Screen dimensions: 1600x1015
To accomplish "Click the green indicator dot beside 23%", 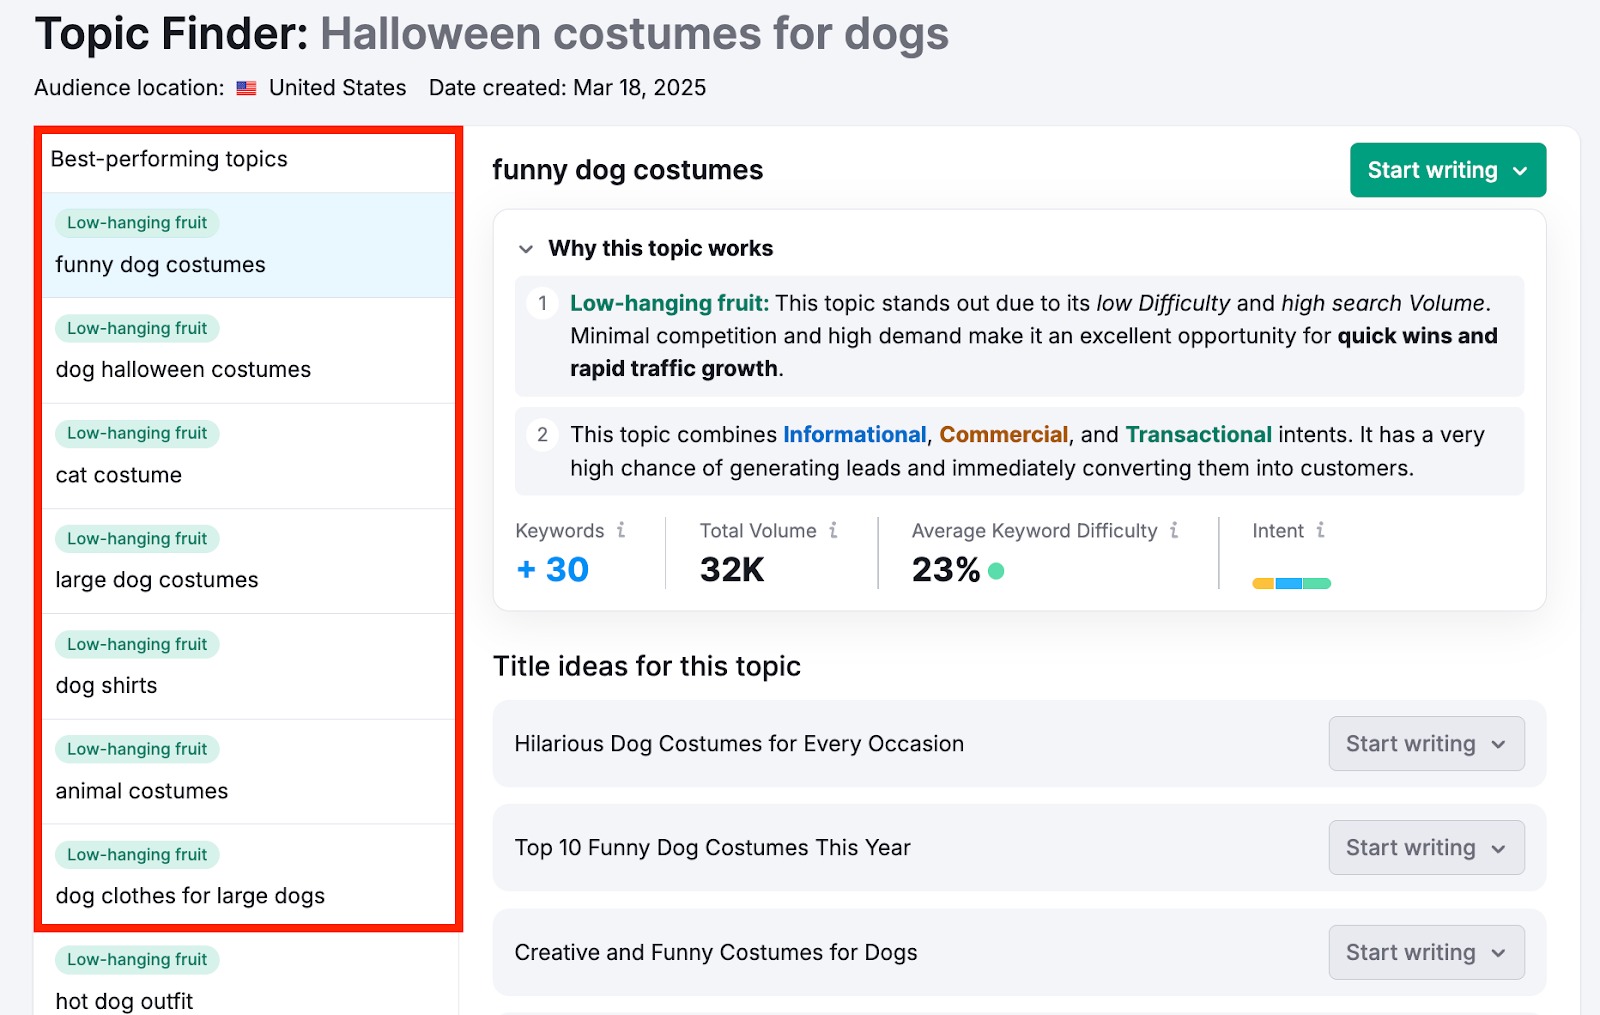I will pos(994,570).
